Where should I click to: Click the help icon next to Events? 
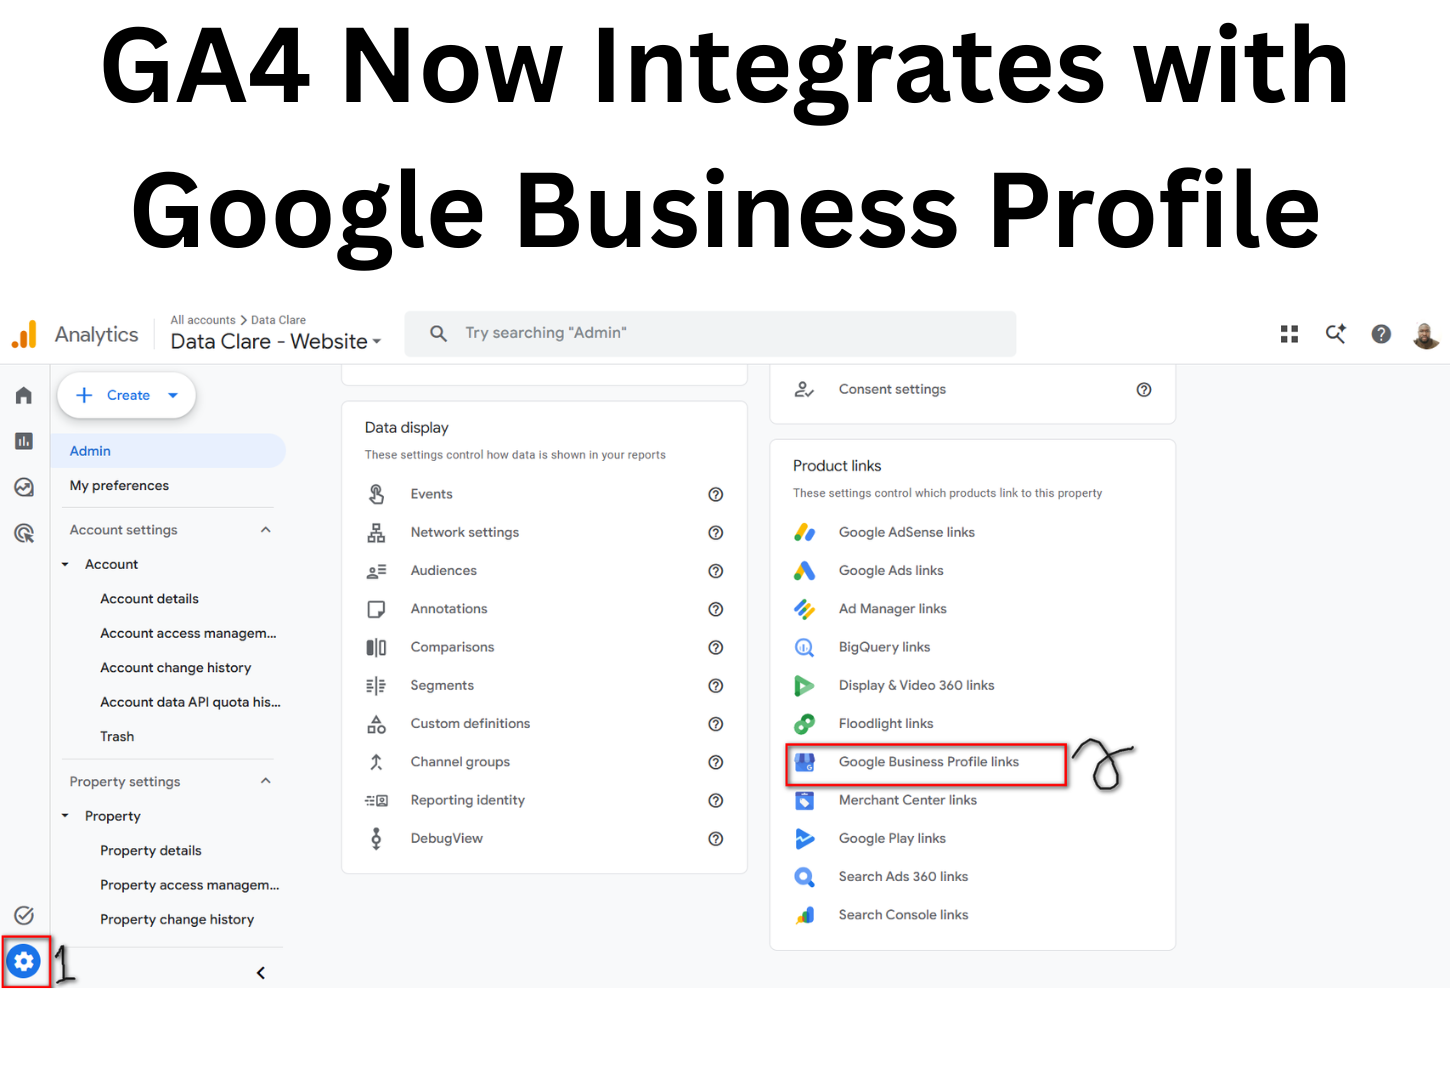pyautogui.click(x=716, y=494)
